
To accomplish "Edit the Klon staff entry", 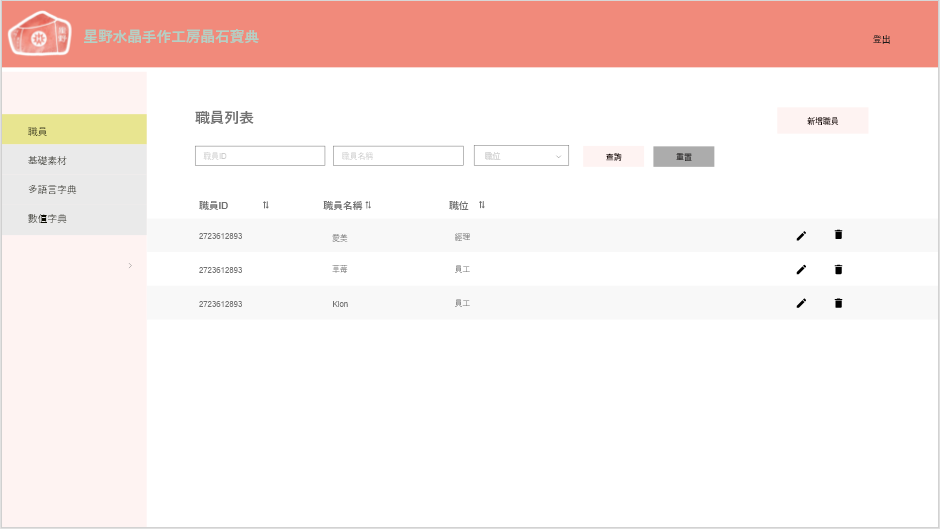I will pyautogui.click(x=801, y=304).
